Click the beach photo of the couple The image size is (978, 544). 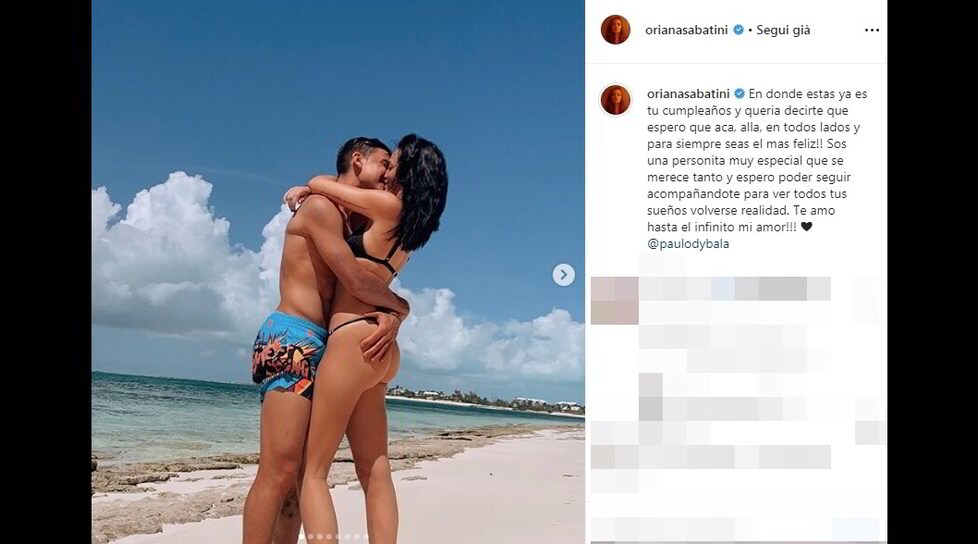click(338, 272)
